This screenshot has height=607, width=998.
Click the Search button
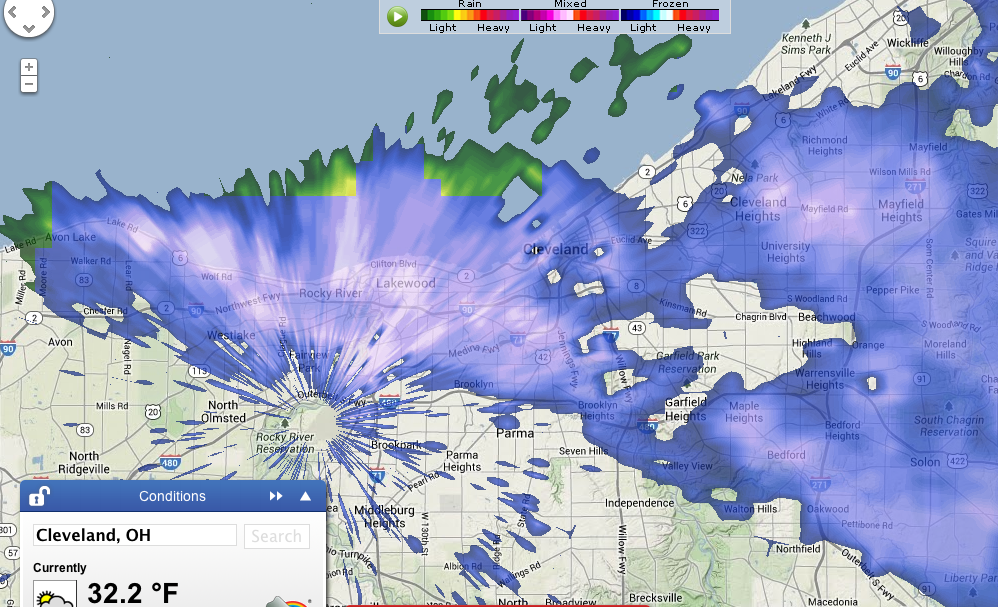point(277,536)
